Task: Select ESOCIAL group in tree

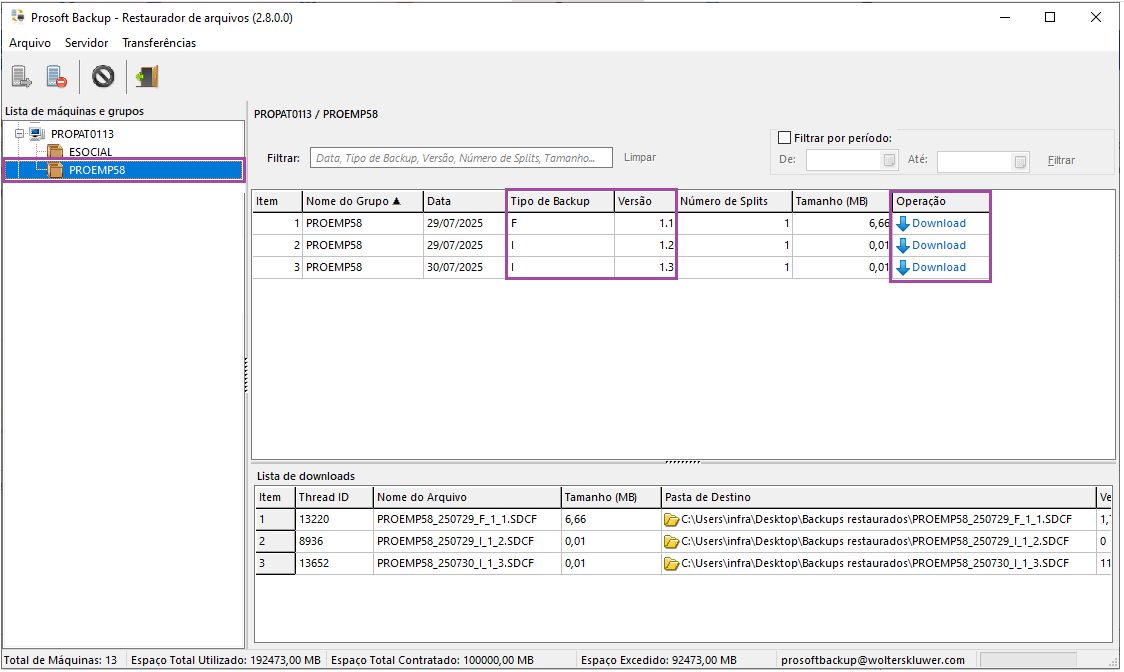Action: click(90, 152)
